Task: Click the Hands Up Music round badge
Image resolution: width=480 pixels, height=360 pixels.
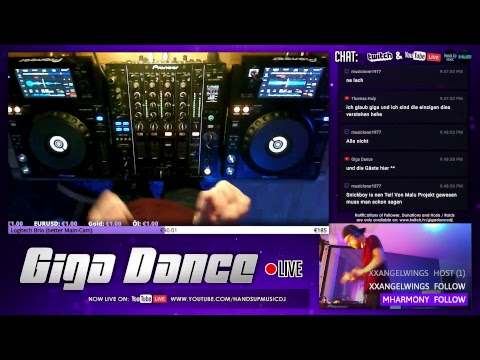Action: [450, 56]
